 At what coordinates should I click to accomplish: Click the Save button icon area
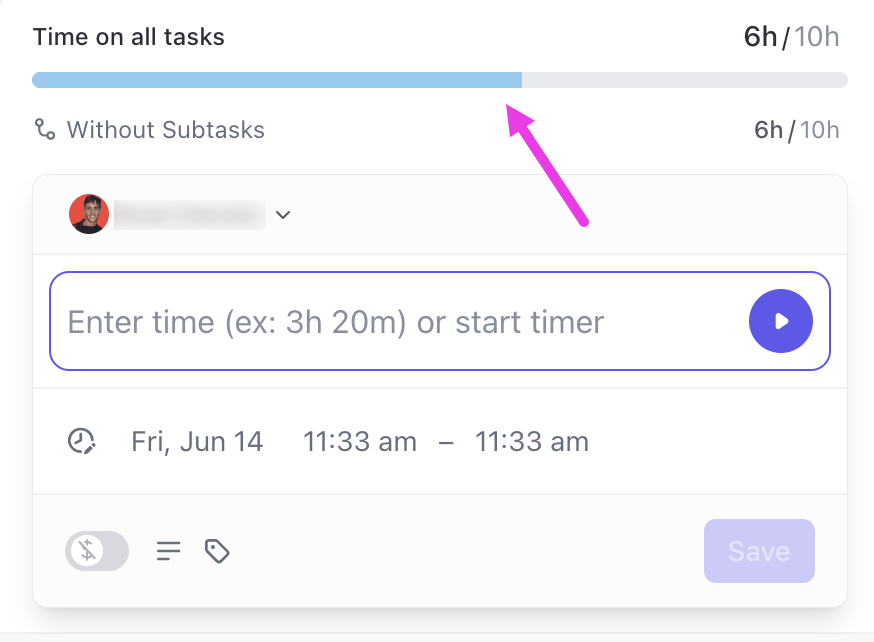[x=759, y=551]
